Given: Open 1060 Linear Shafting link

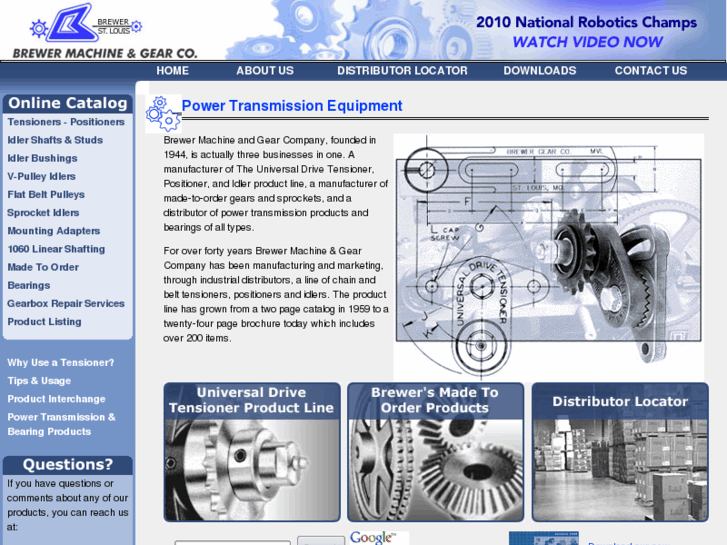Looking at the screenshot, I should coord(56,249).
